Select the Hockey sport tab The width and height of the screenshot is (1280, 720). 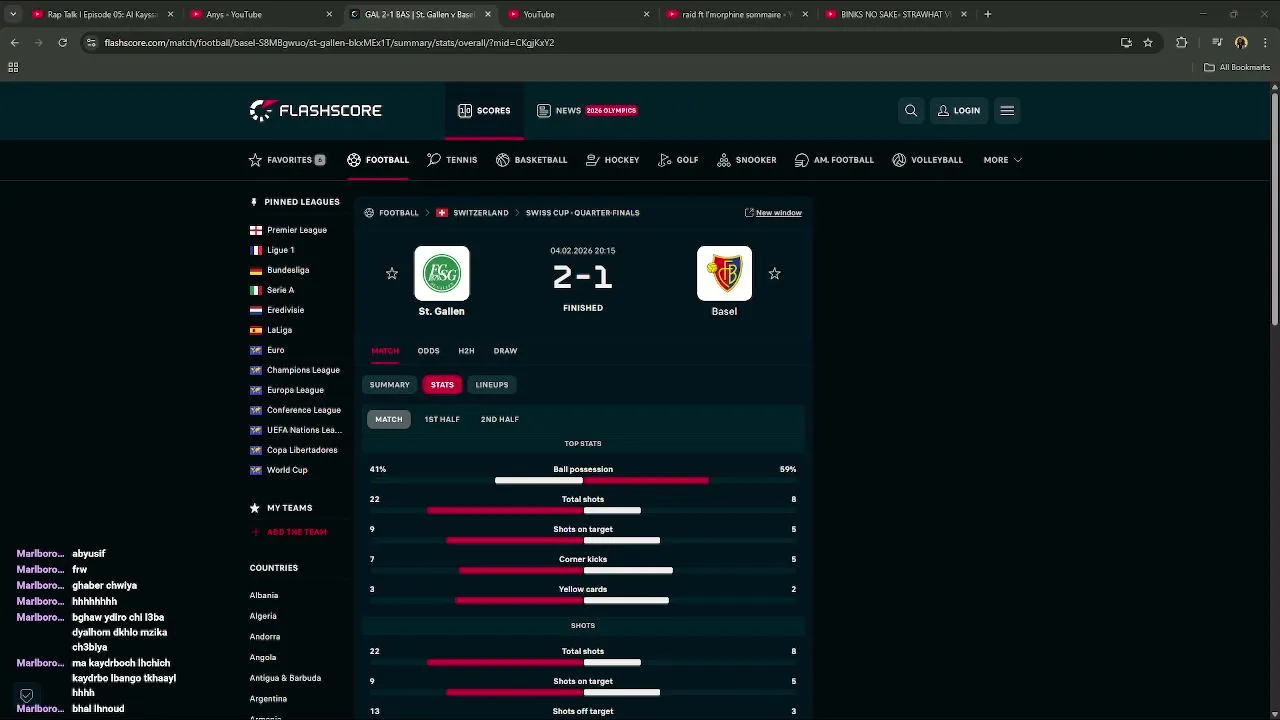(x=612, y=160)
